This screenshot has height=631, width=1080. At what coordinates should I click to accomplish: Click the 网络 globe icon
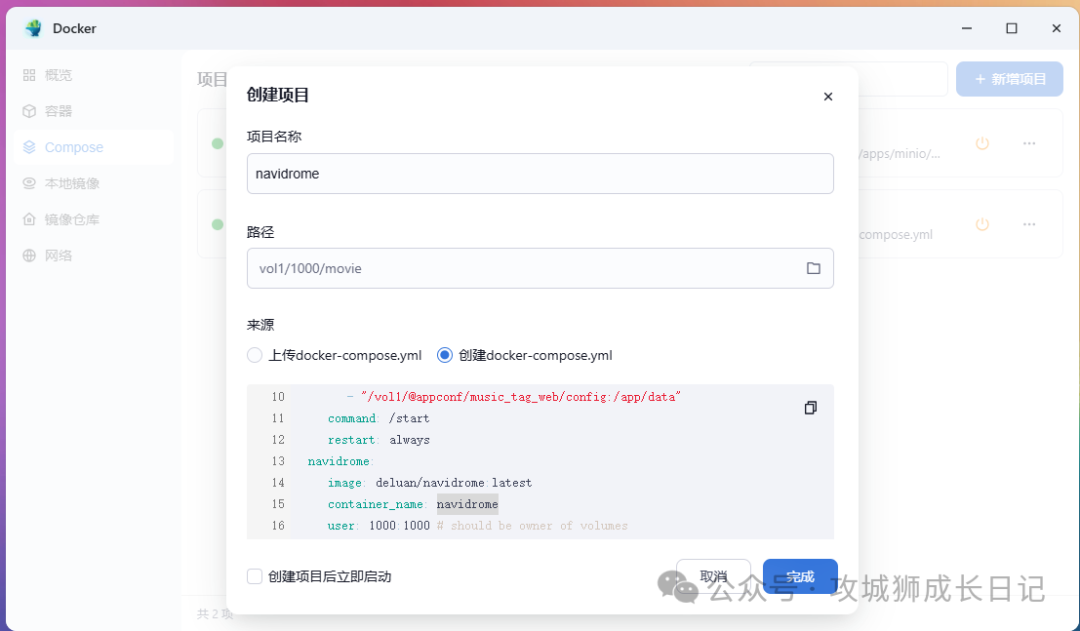[29, 256]
